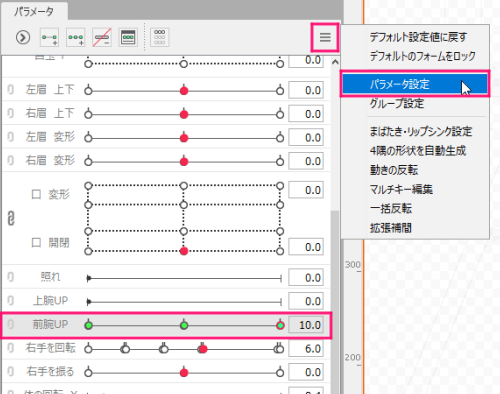The image size is (500, 394).
Task: Click the add two keys icon
Action: coord(49,37)
